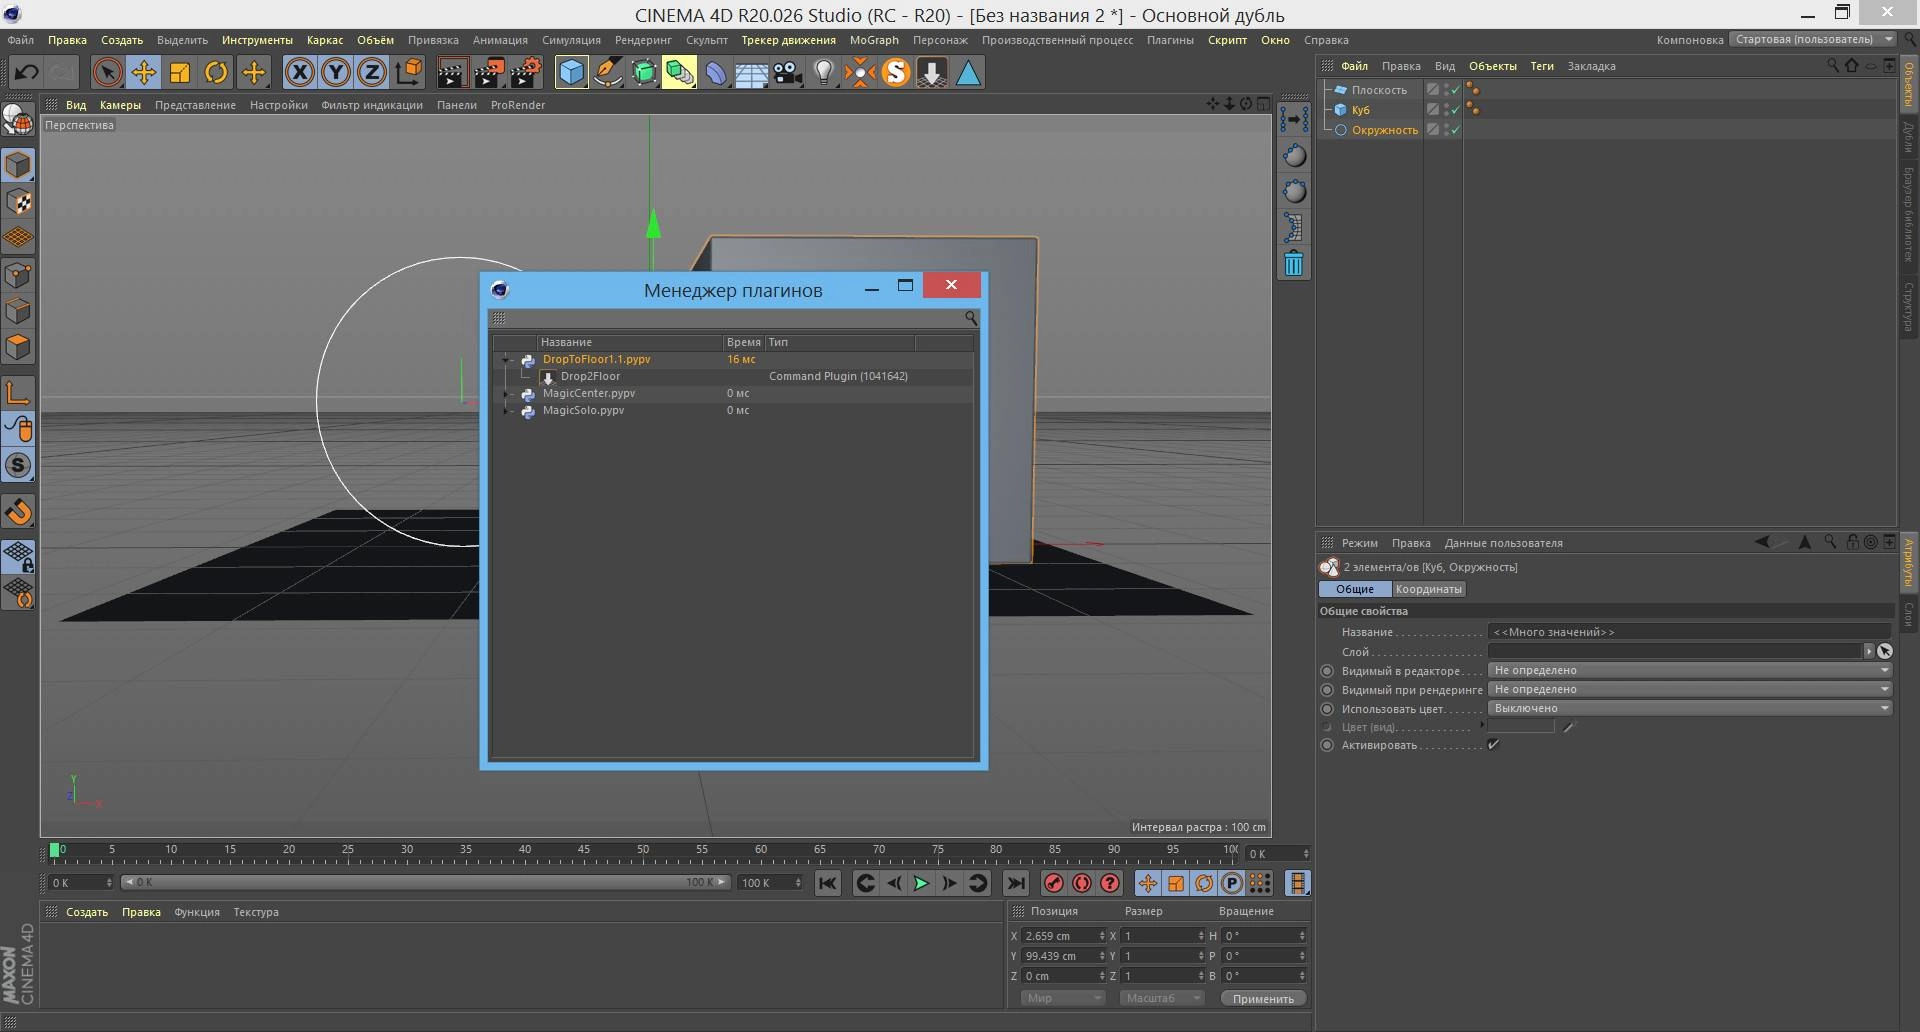Open the Файл menu in the main menu bar

click(x=20, y=40)
